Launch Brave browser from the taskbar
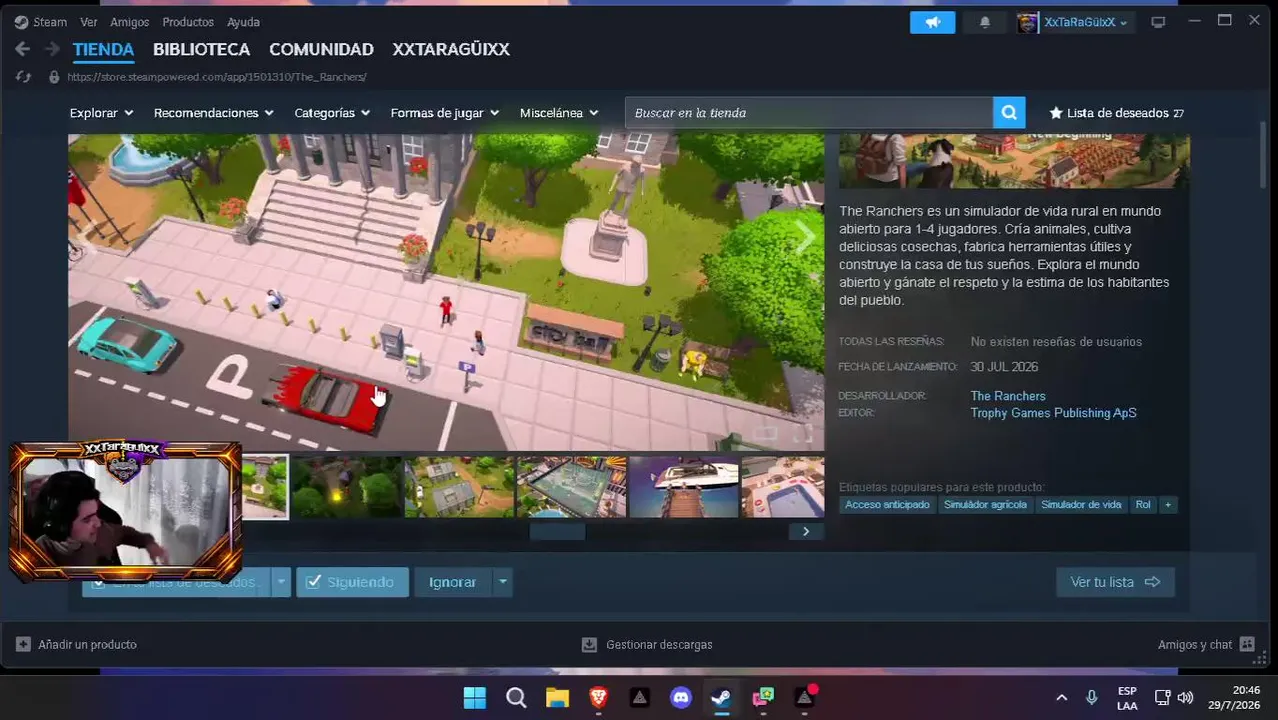Screen dimensions: 1278x720 598,697
